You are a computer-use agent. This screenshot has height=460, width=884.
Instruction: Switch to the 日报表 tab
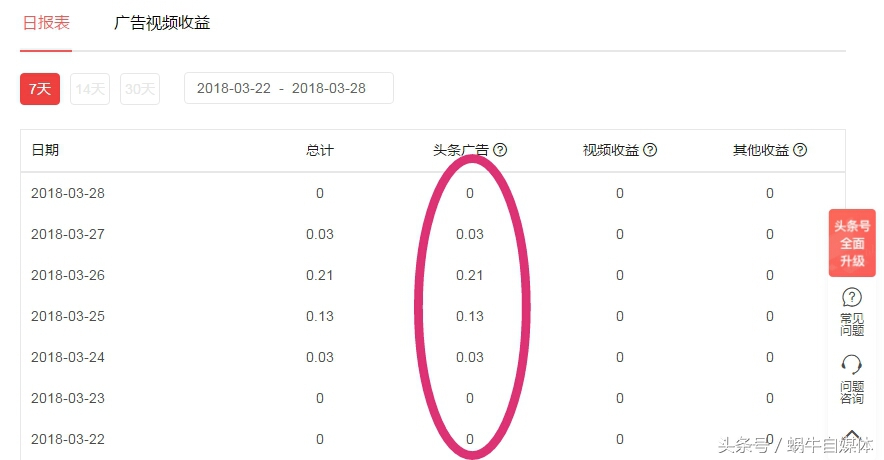point(46,23)
